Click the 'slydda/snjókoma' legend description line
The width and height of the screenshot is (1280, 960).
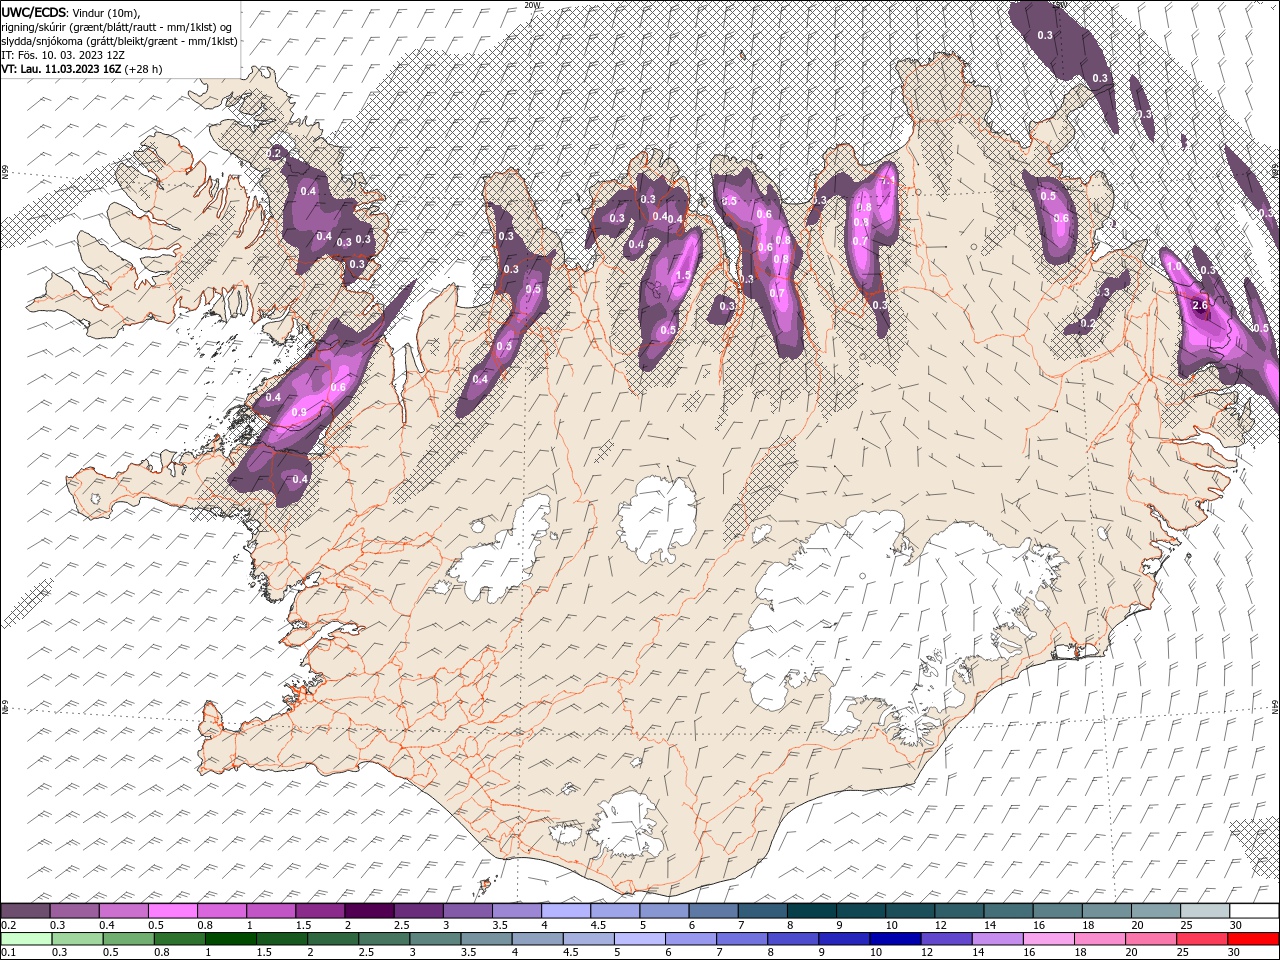pos(119,41)
